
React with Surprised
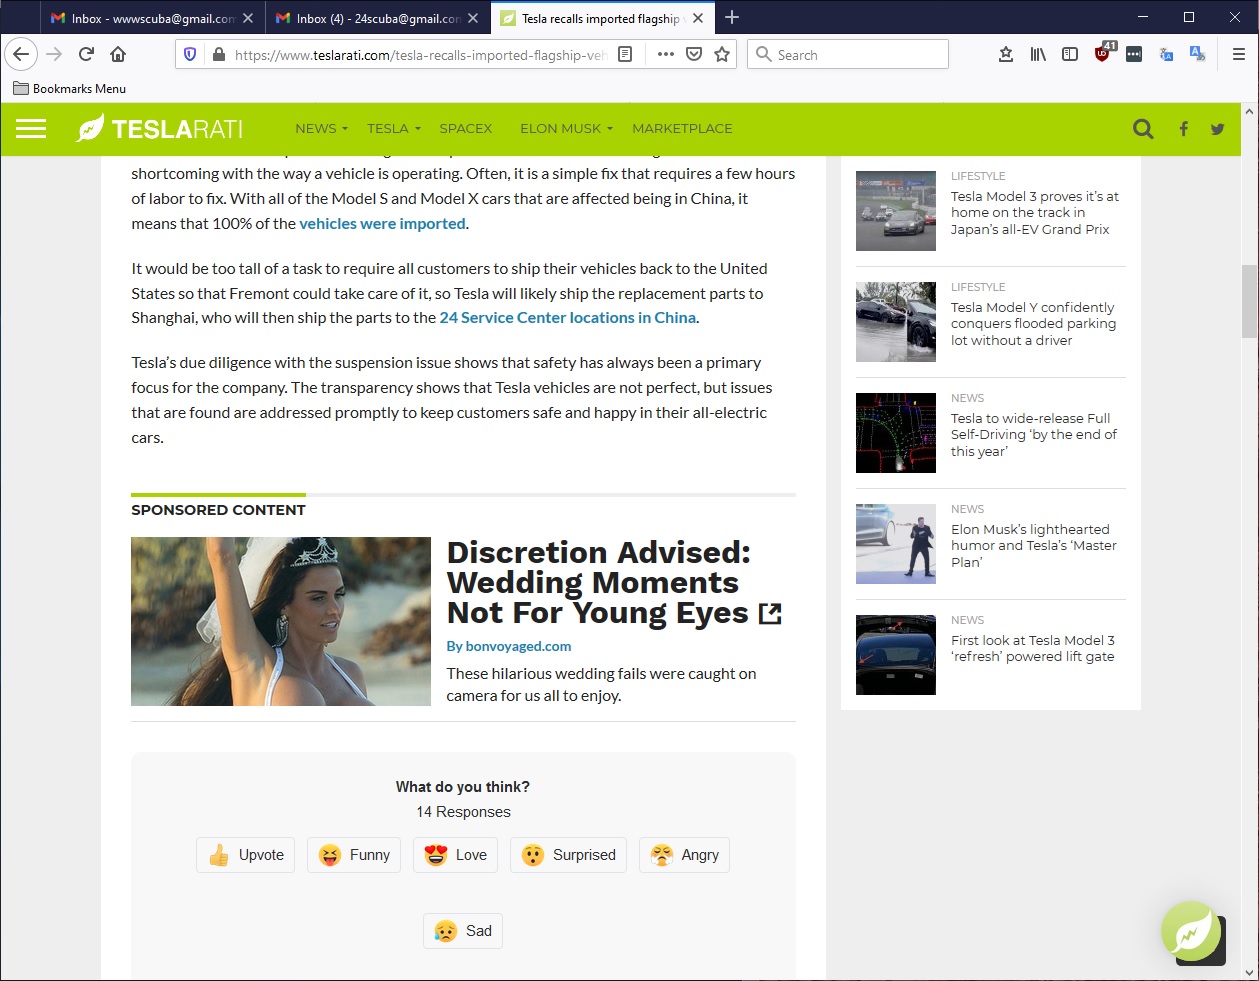[x=568, y=855]
